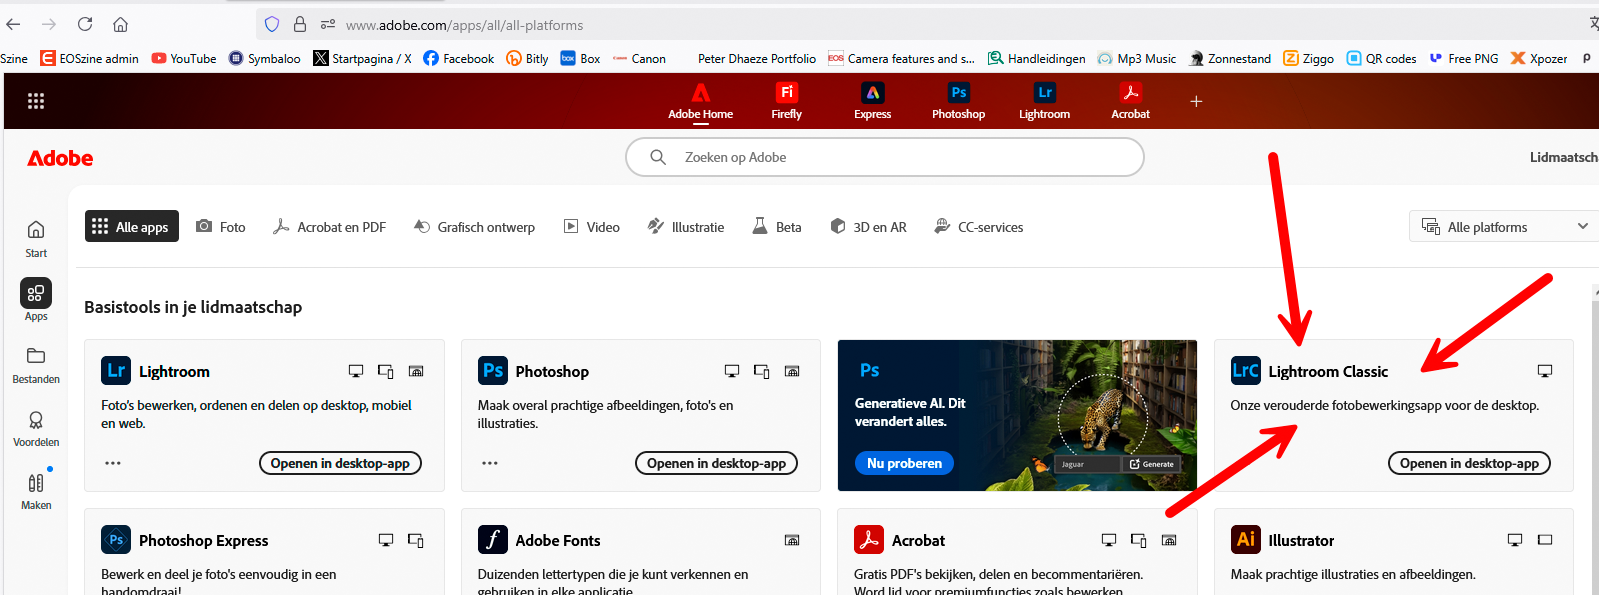Open Photoshop card three-dots menu
The image size is (1599, 595).
click(x=490, y=463)
